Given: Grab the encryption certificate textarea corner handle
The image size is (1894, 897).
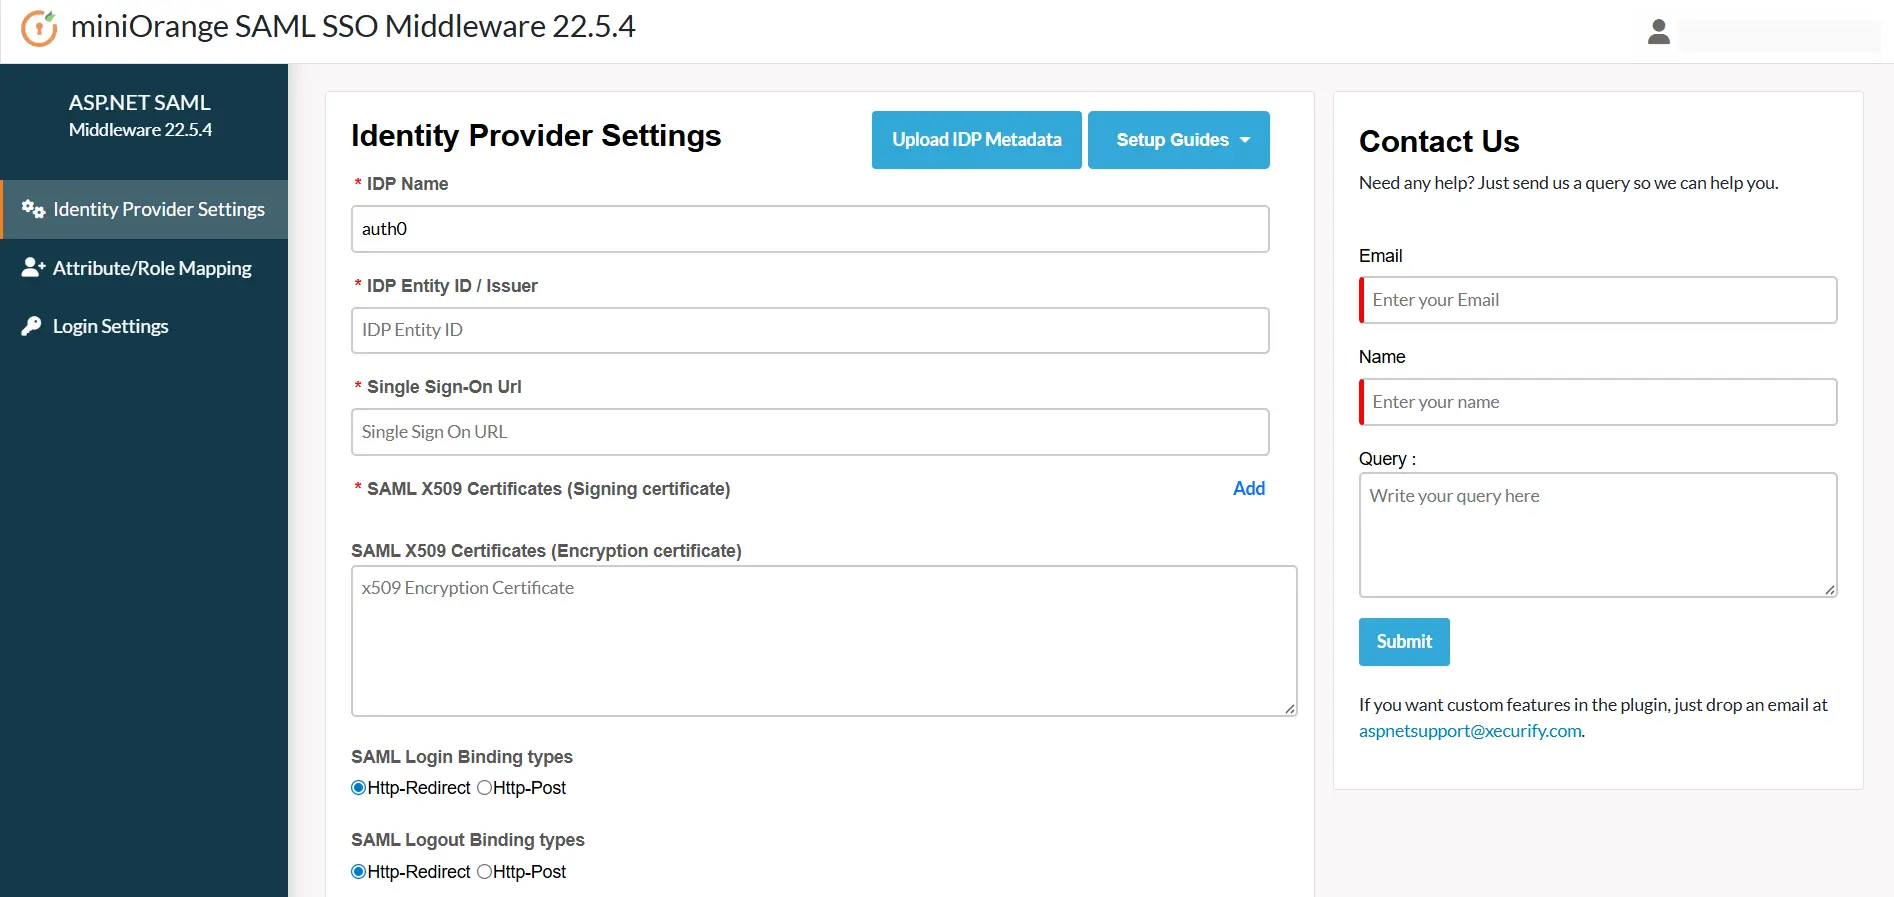Looking at the screenshot, I should [1290, 709].
